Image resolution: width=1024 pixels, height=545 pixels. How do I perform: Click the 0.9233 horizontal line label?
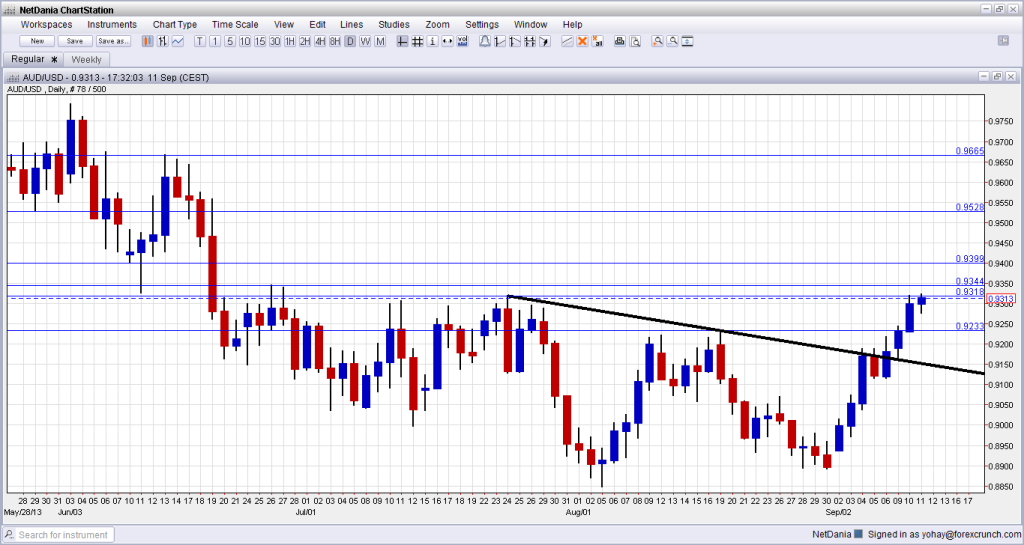[x=969, y=326]
